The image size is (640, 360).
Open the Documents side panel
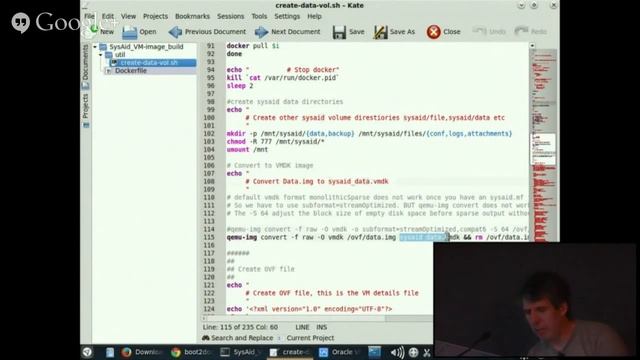(85, 67)
